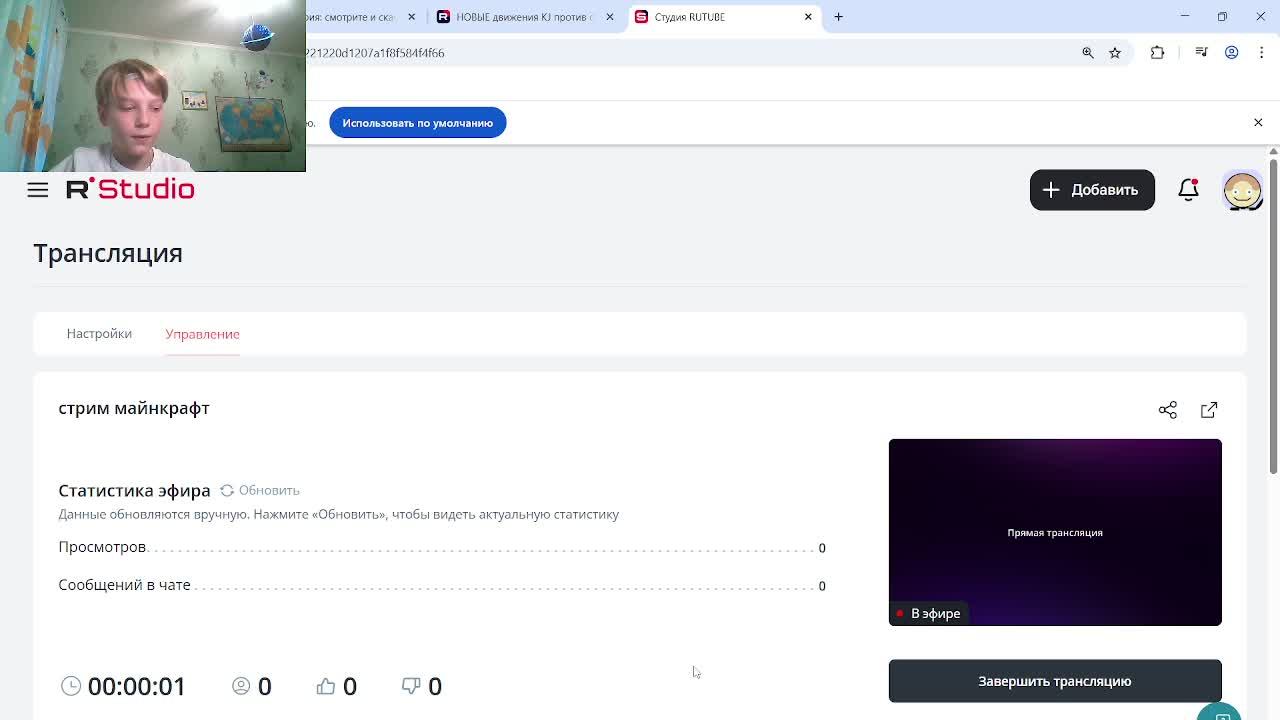Open the hamburger menu beside the Studio logo
The width and height of the screenshot is (1280, 720).
click(37, 190)
